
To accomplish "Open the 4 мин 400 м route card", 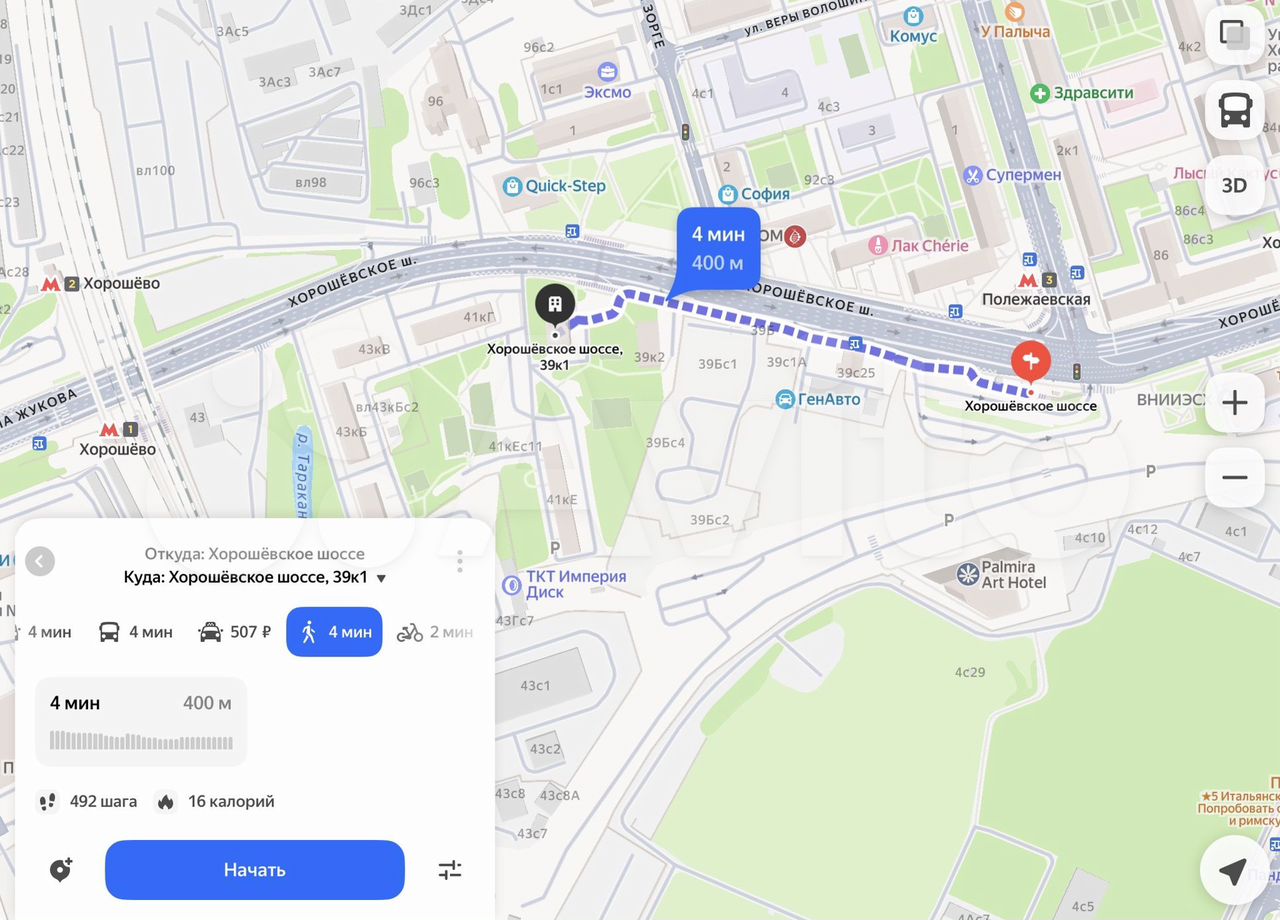I will 141,722.
